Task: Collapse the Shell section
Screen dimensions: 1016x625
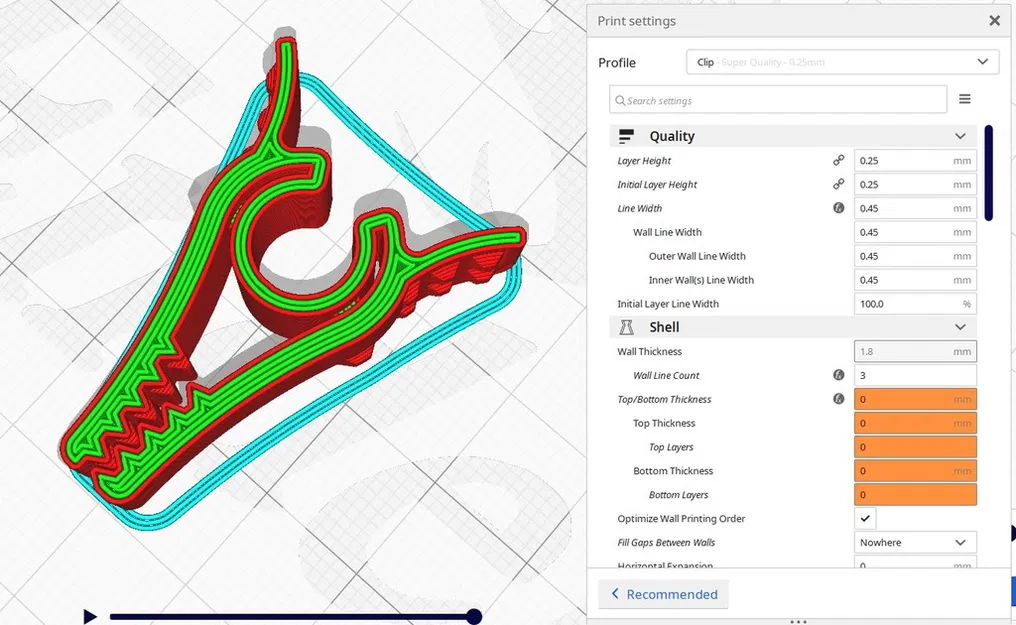Action: coord(960,327)
